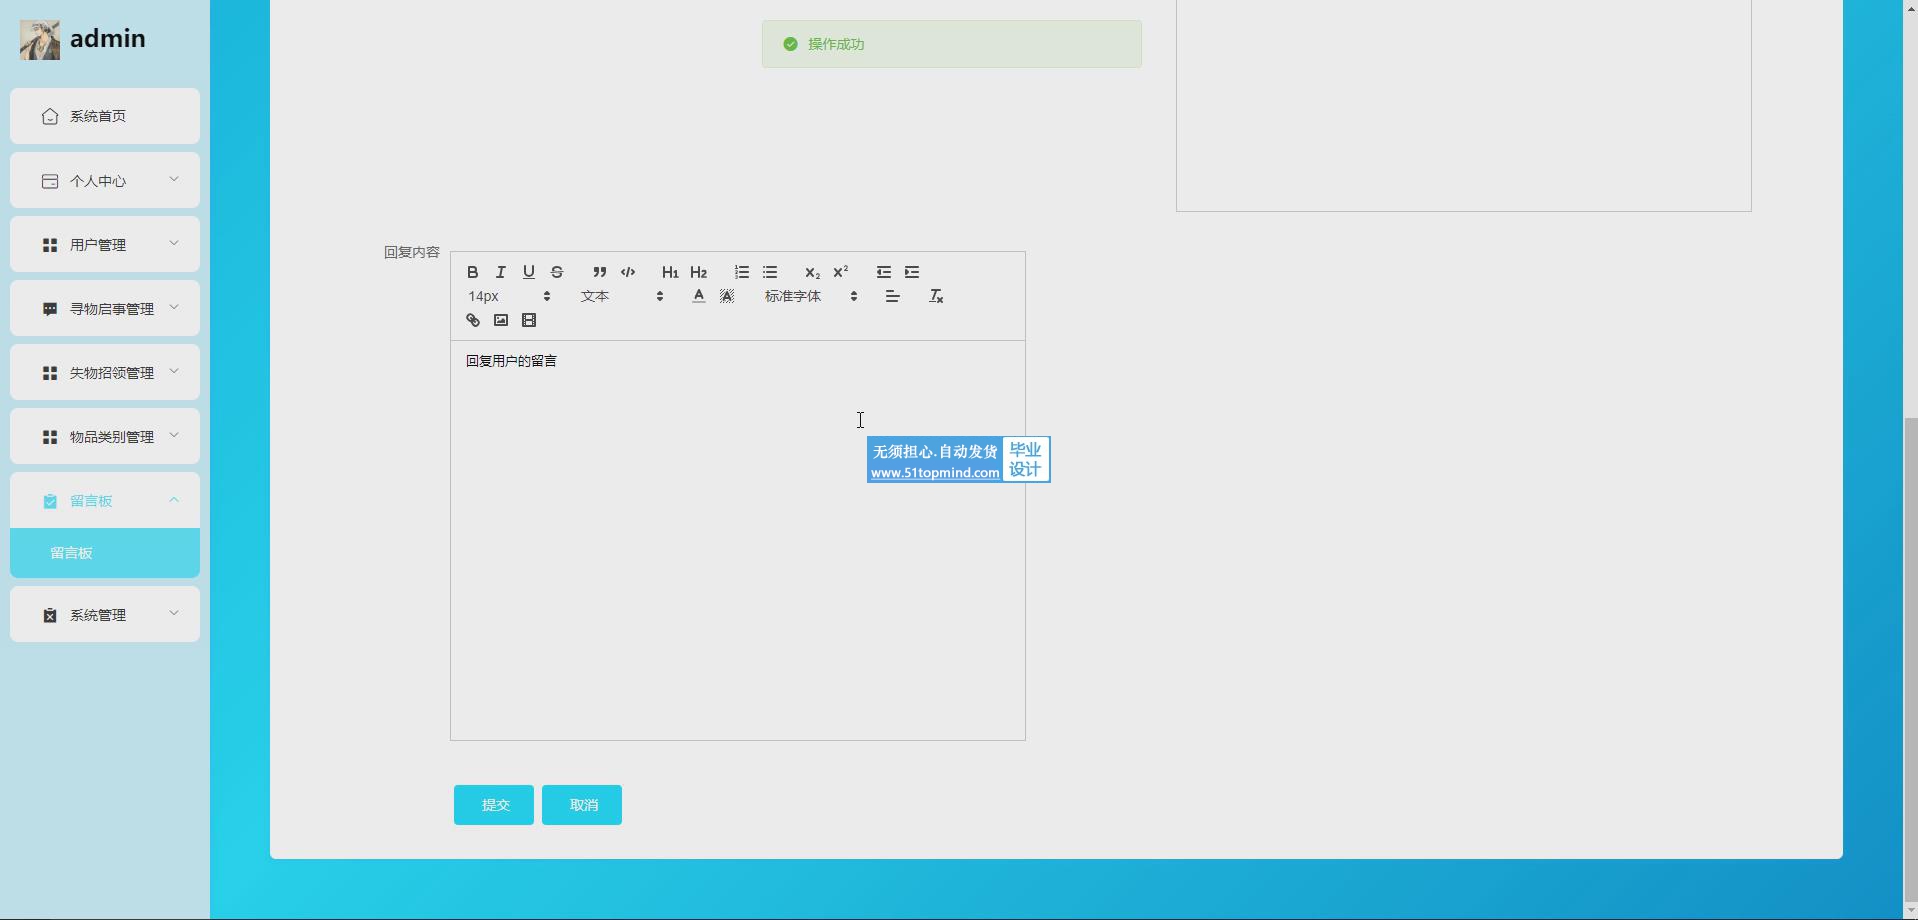
Task: Insert an image in editor
Action: [x=501, y=320]
